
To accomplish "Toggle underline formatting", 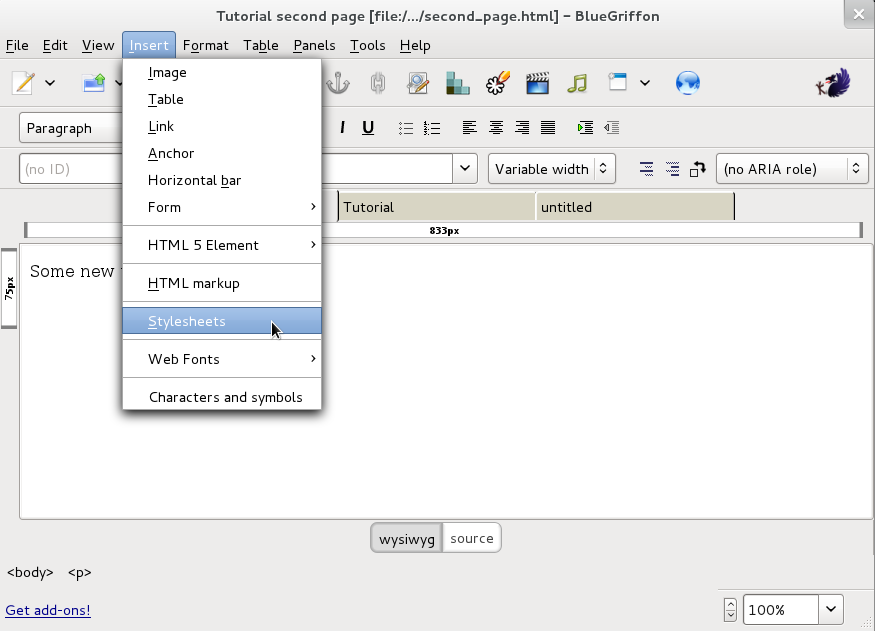I will [368, 128].
